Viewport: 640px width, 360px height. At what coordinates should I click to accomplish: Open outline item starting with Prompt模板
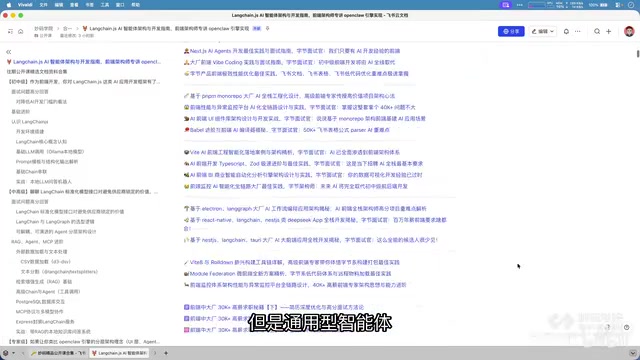coord(47,162)
